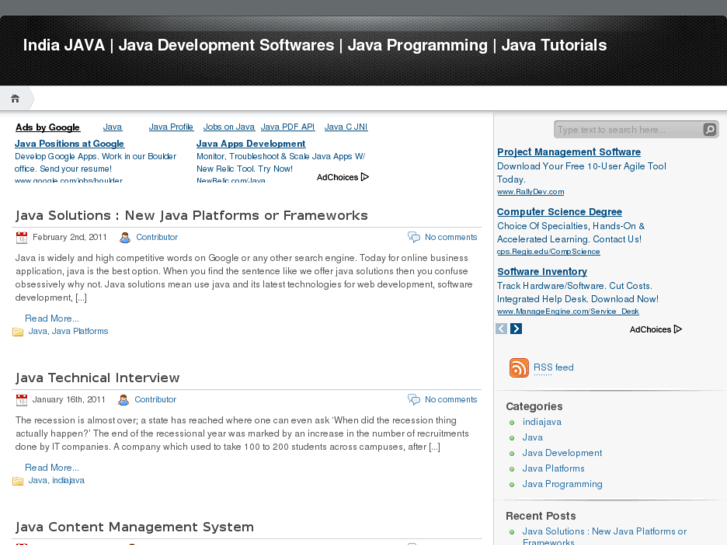Click AdChoices icon in sidebar ads
Viewport: 727px width, 545px height.
point(677,329)
